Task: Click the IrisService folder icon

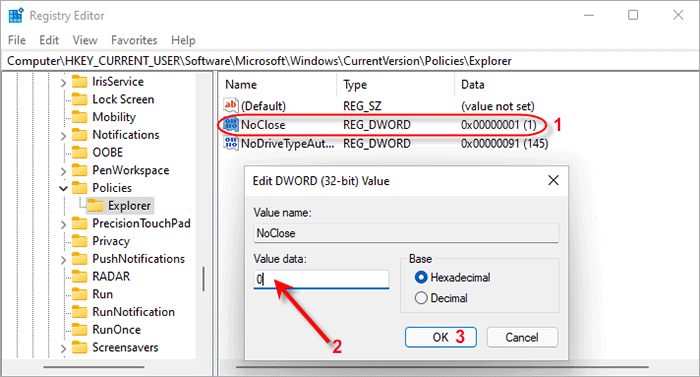Action: (79, 82)
